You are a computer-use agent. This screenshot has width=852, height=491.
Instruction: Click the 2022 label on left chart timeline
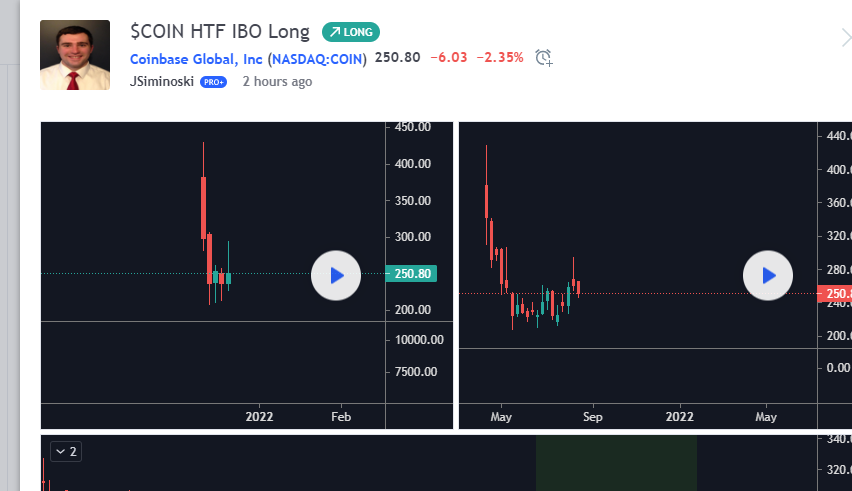click(x=259, y=416)
